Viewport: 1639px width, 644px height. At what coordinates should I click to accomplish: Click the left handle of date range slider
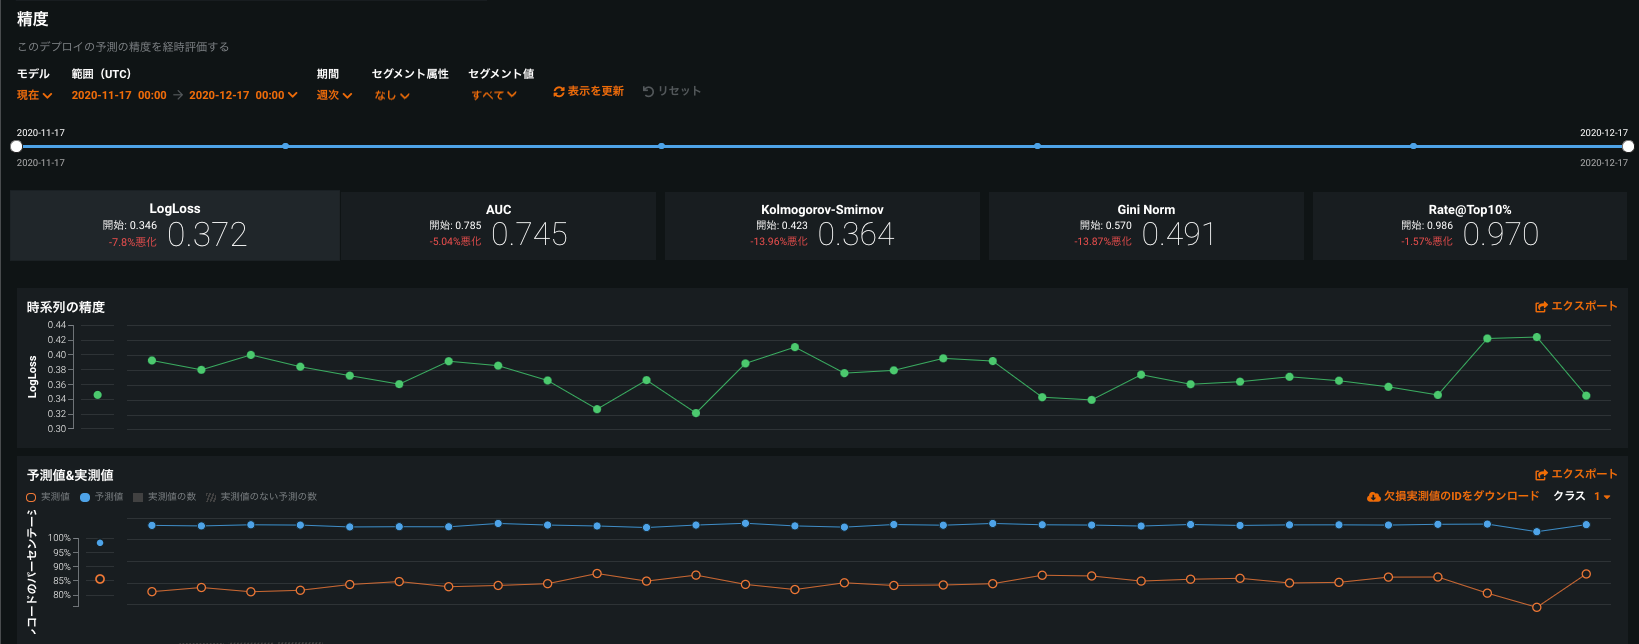(16, 146)
